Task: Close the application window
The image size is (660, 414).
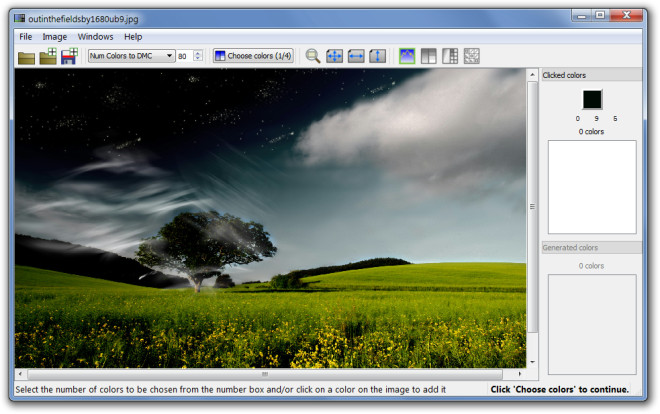Action: tap(626, 16)
